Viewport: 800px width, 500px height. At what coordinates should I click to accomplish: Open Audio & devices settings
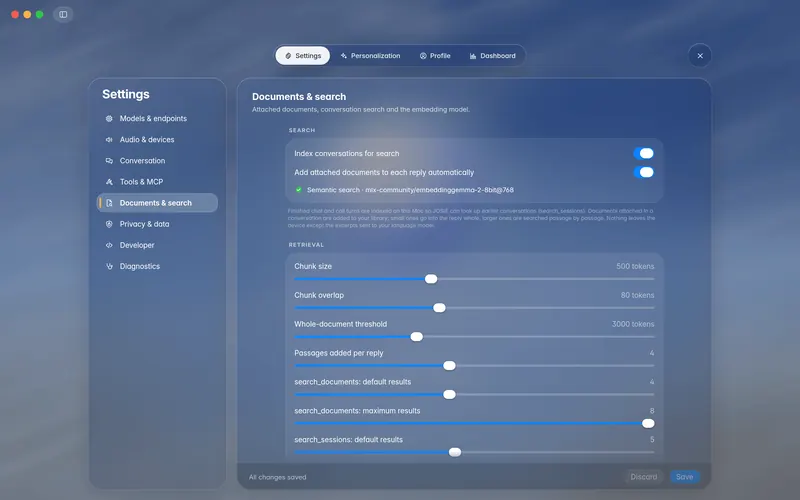click(157, 139)
